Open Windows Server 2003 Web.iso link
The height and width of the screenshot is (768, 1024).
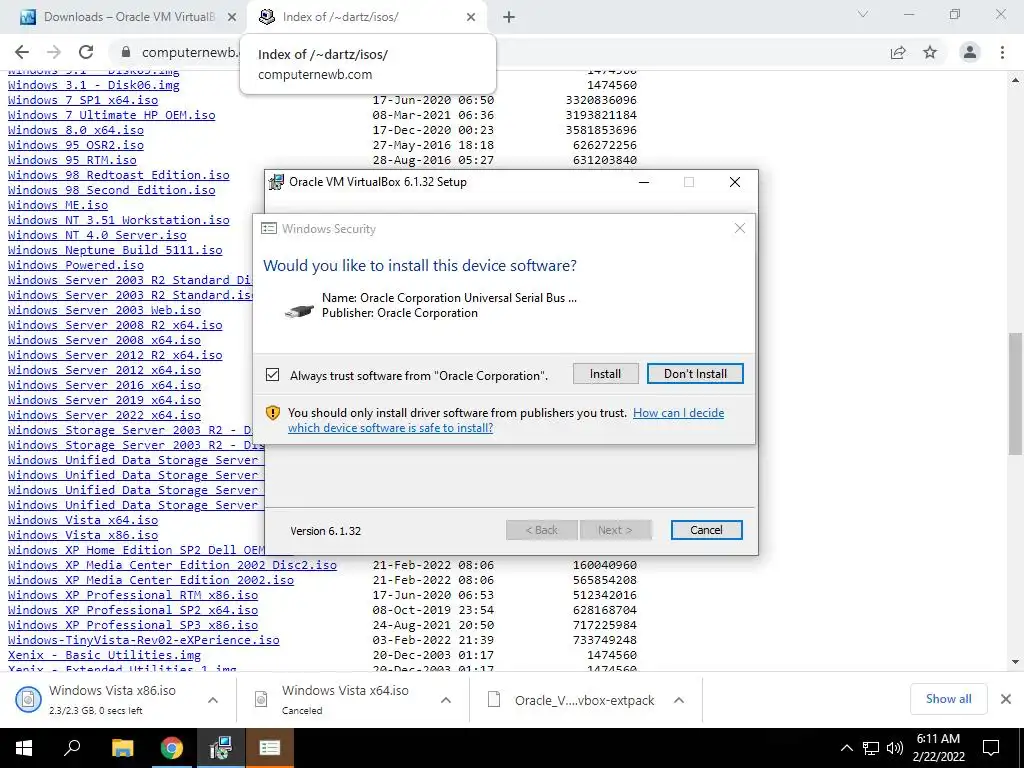click(104, 310)
